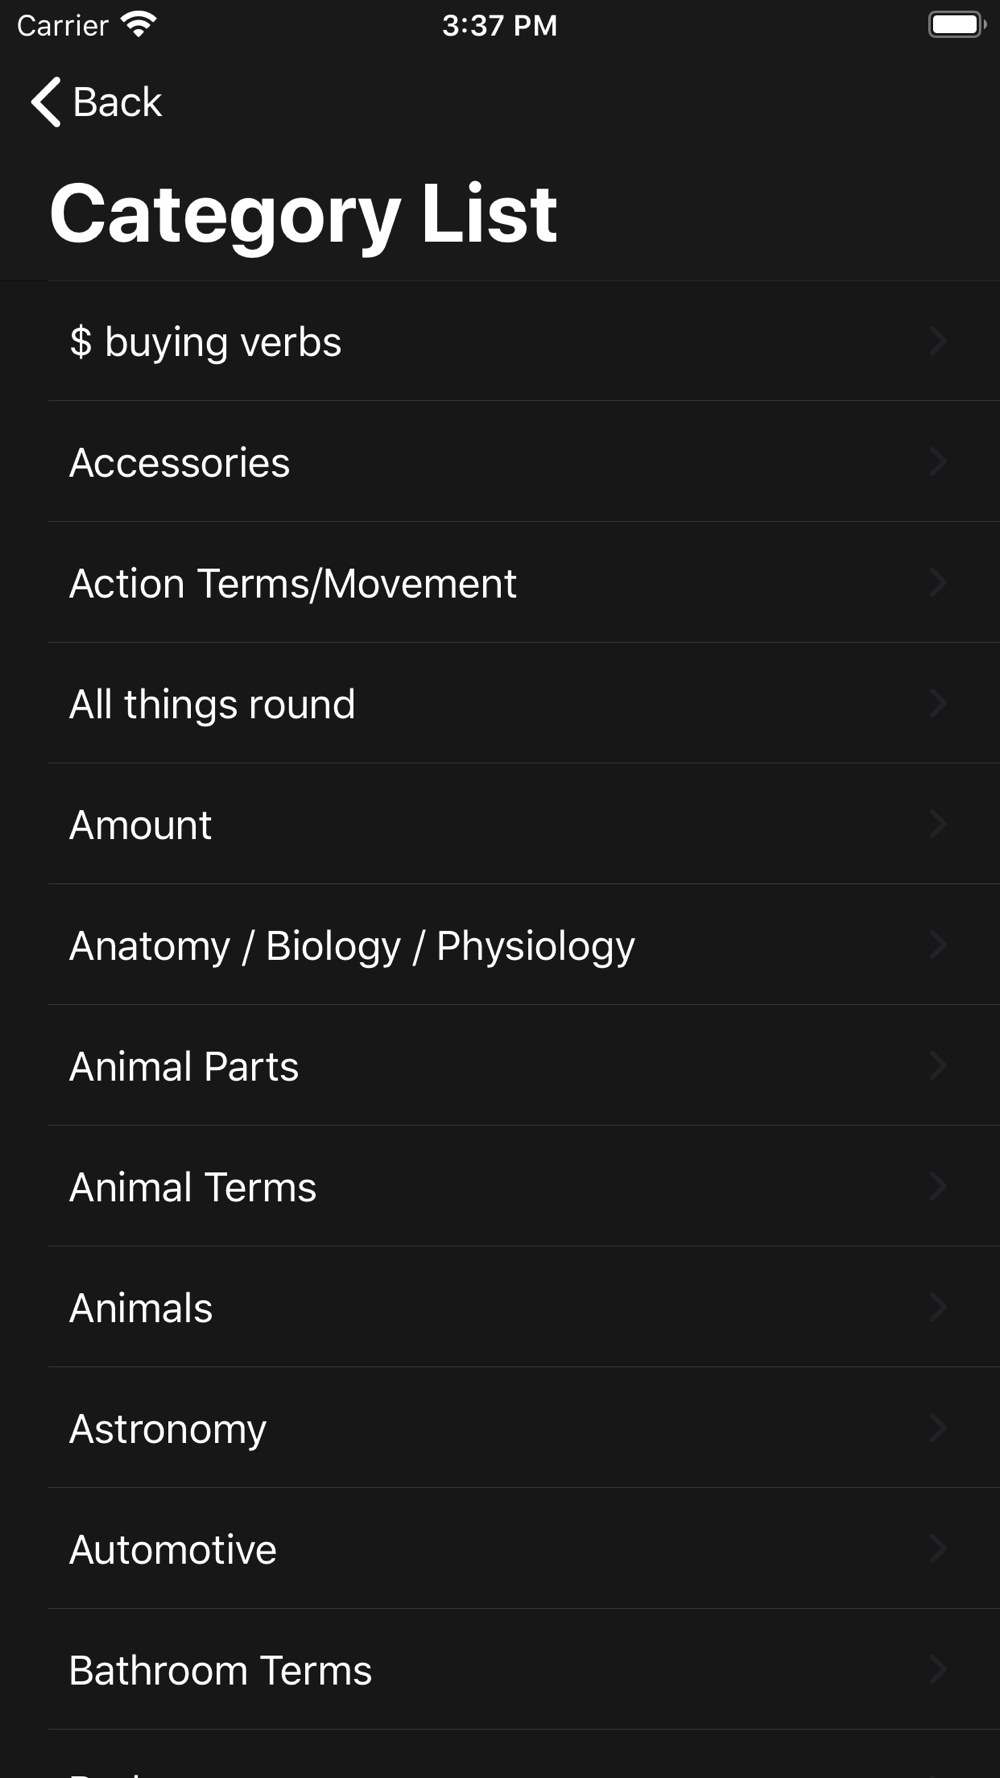Tap disclosure arrow for Action Terms/Movement
The height and width of the screenshot is (1778, 1000).
937,583
